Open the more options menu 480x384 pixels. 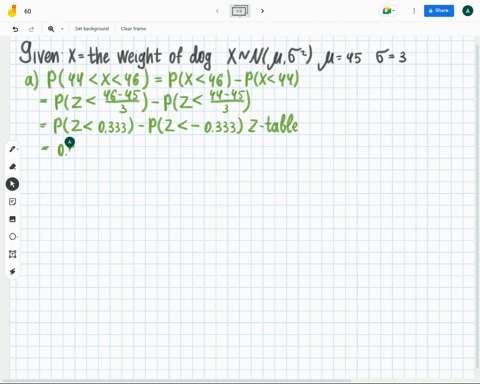pyautogui.click(x=414, y=11)
